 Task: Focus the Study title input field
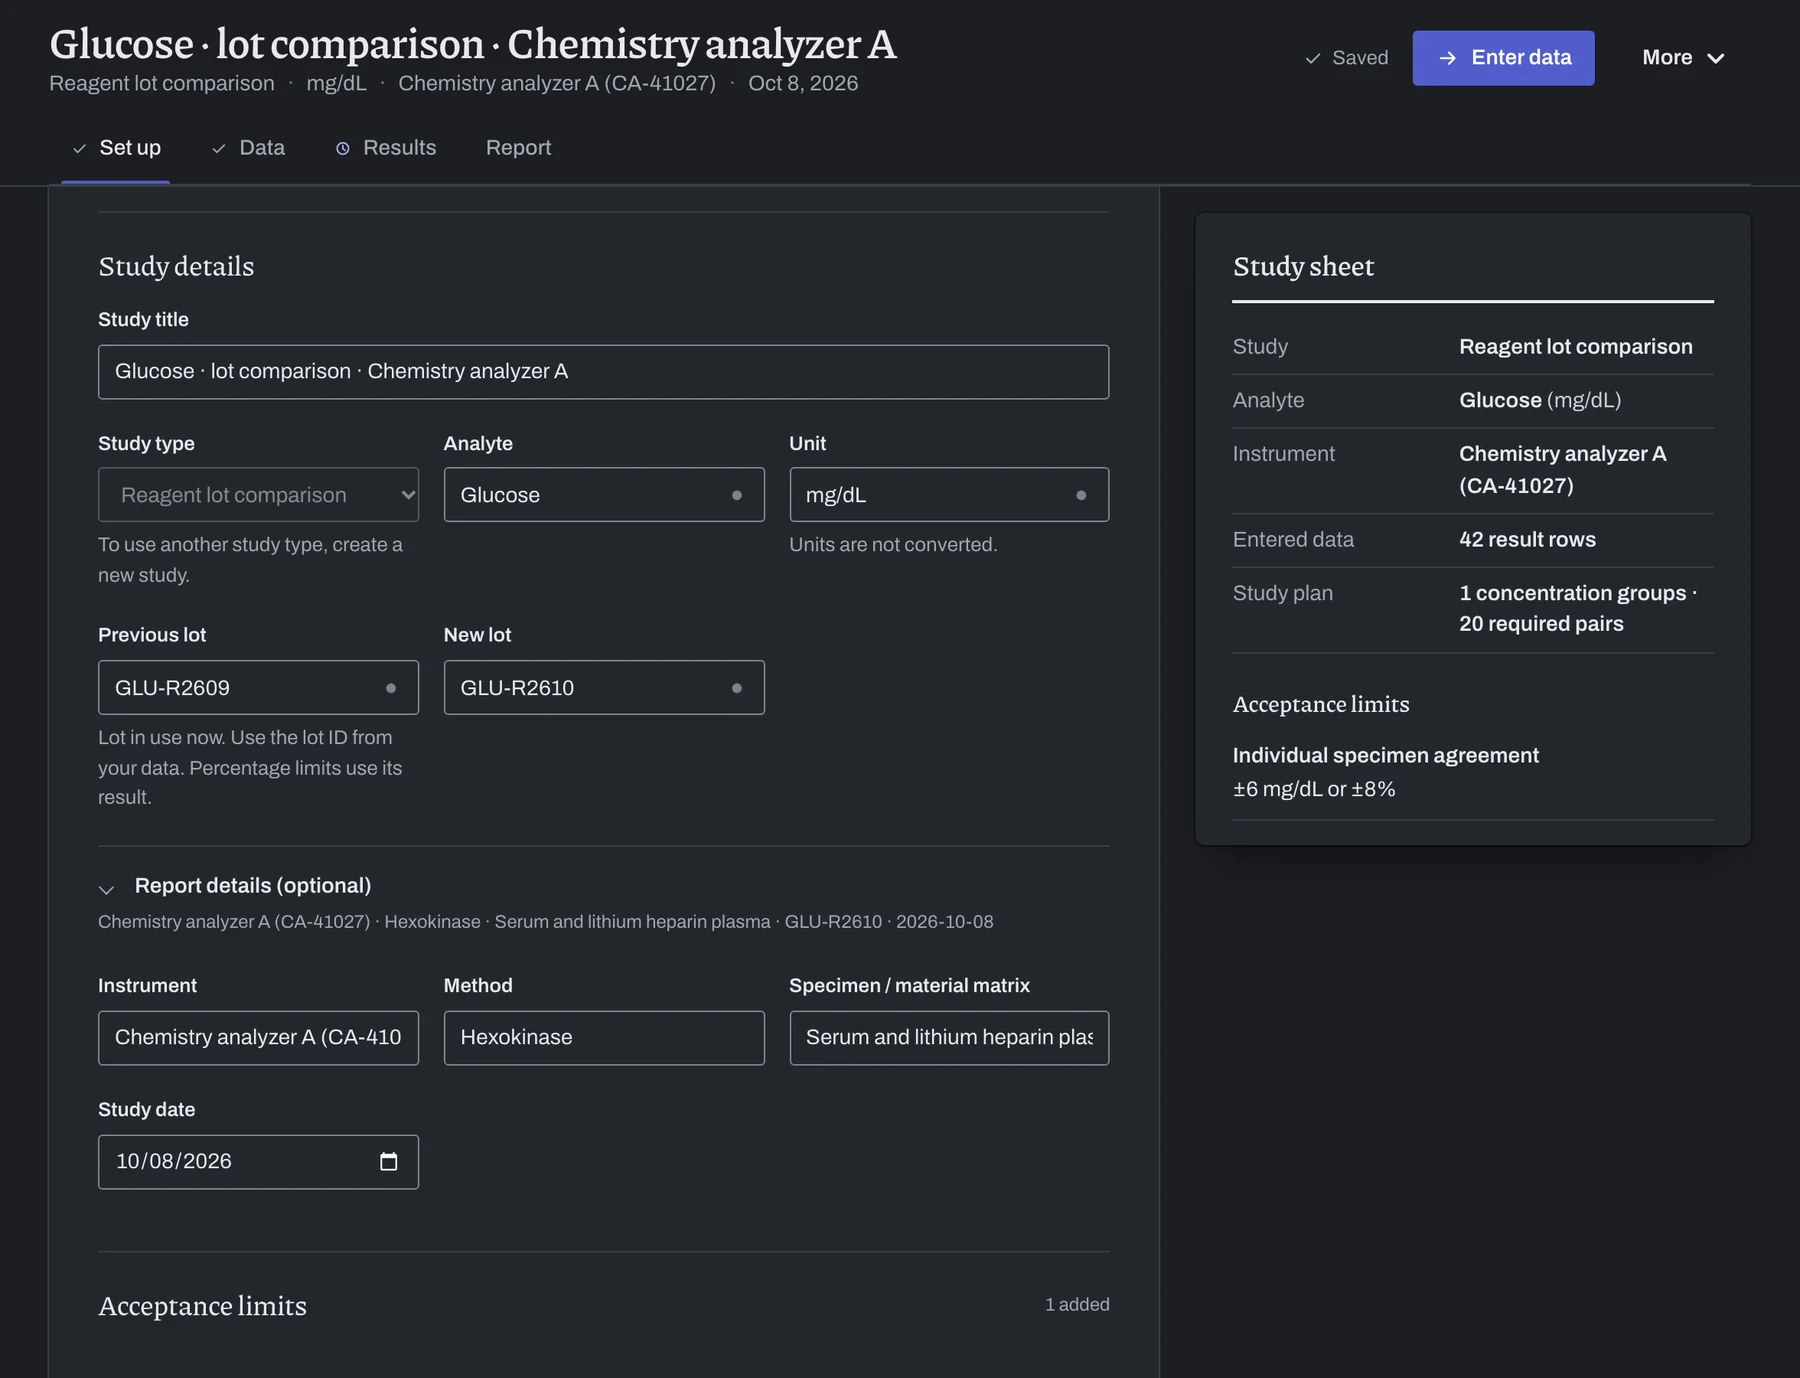603,372
